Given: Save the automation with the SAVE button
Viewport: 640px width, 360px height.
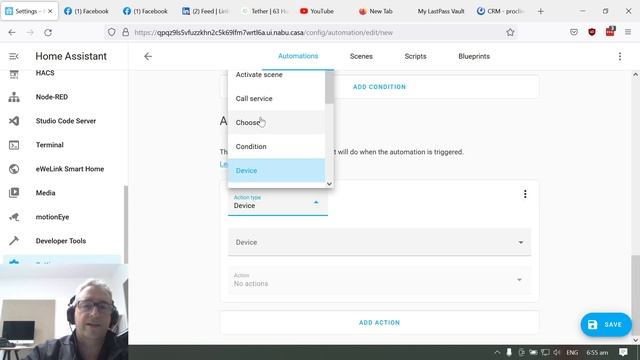Looking at the screenshot, I should (x=606, y=324).
